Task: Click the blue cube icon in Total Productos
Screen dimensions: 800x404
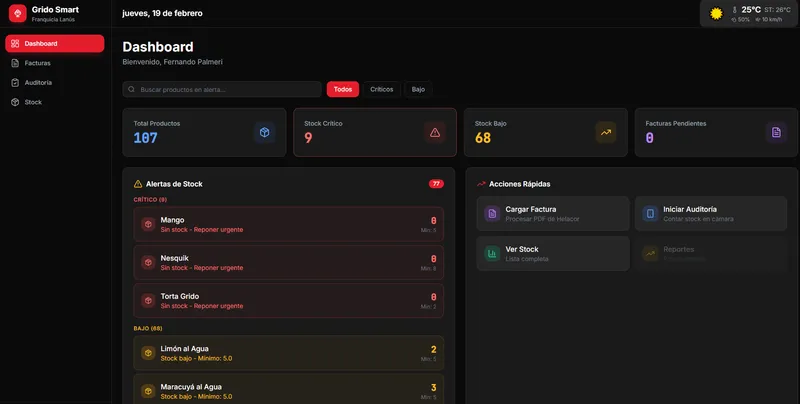Action: click(264, 133)
